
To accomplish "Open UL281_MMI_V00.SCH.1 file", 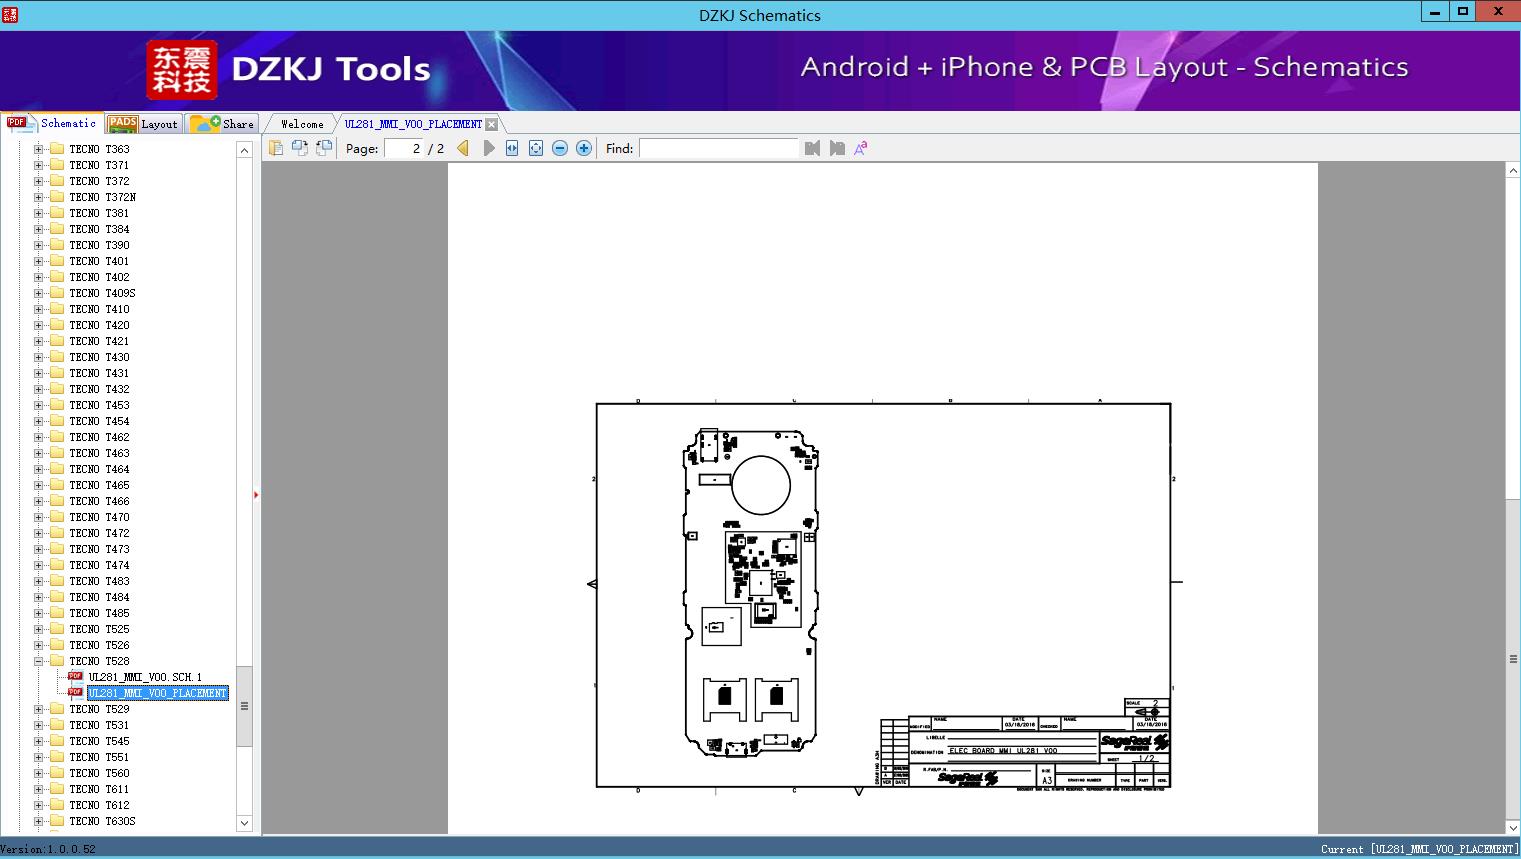I will [x=145, y=677].
